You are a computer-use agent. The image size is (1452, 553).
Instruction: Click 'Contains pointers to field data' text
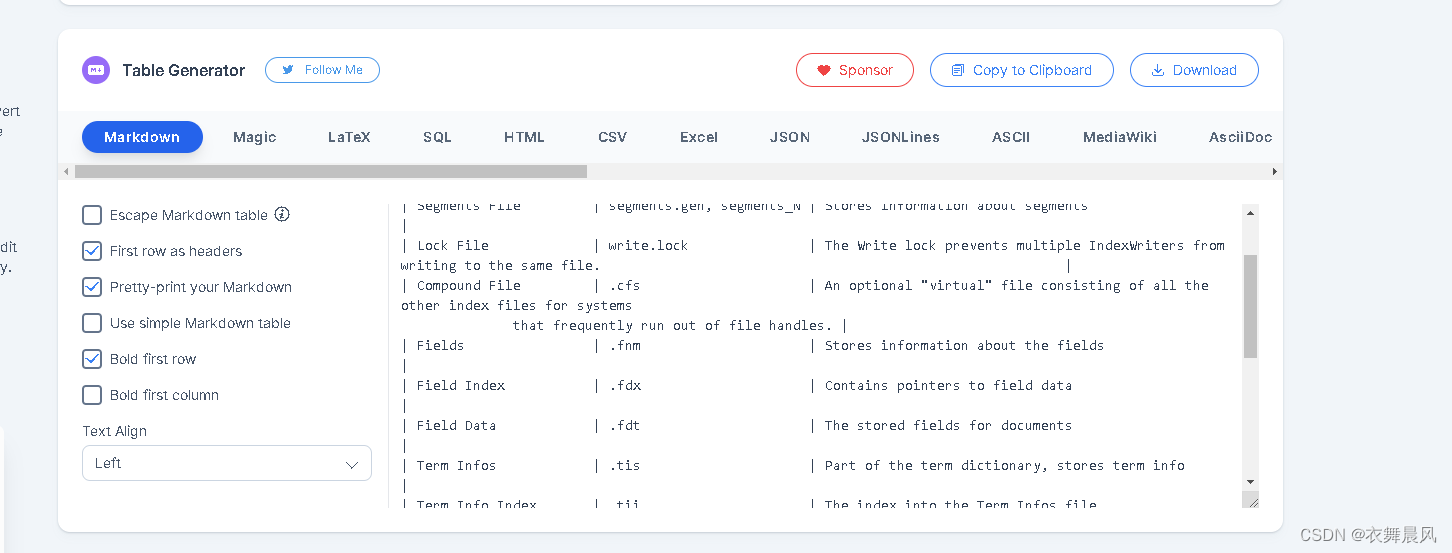948,385
